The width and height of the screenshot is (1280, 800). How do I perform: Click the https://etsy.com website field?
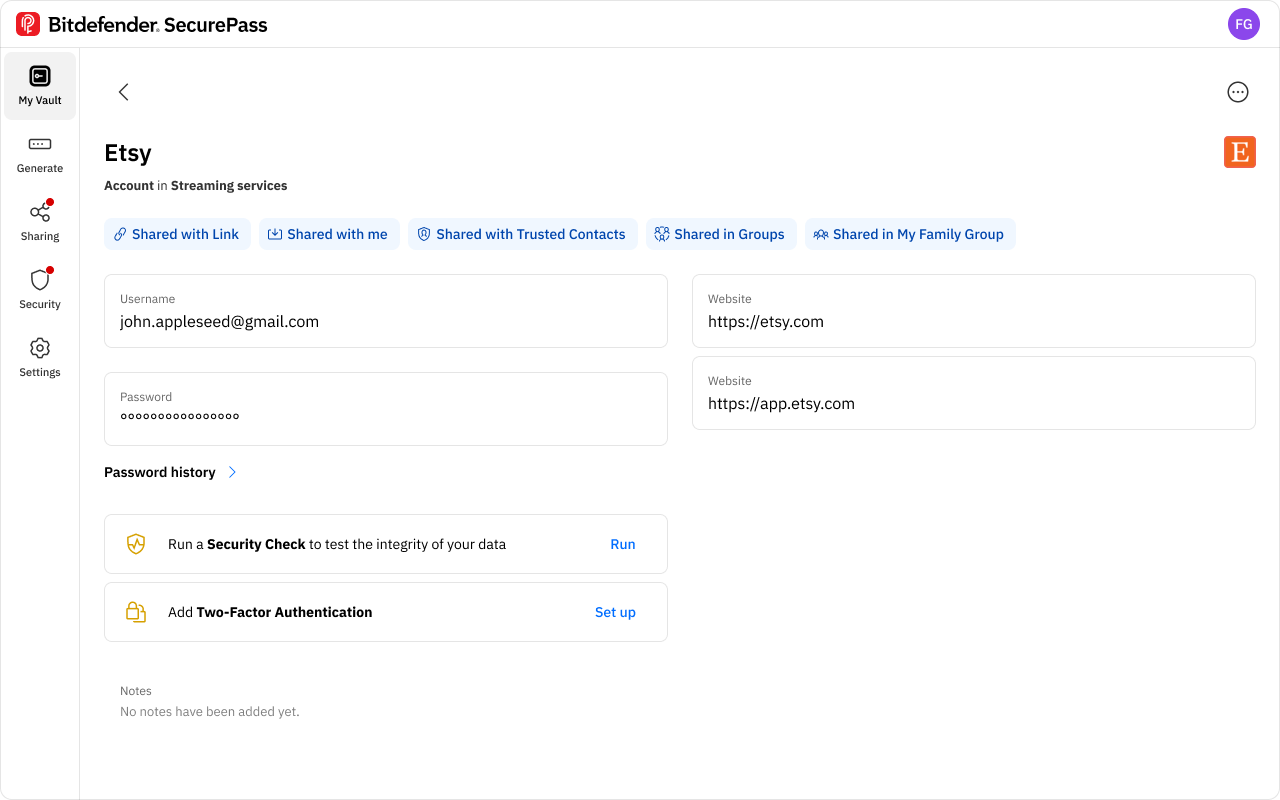click(x=974, y=311)
